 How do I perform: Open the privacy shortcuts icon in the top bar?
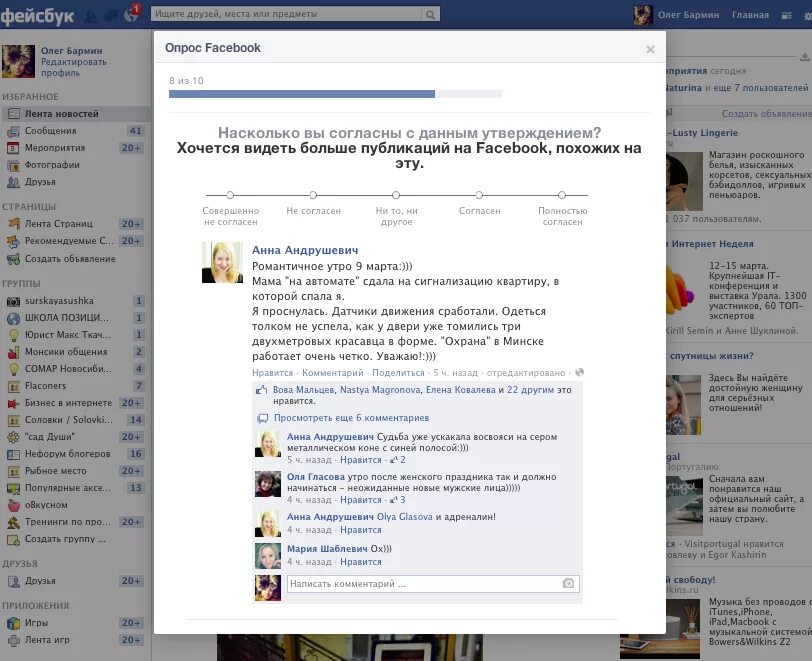tap(787, 16)
